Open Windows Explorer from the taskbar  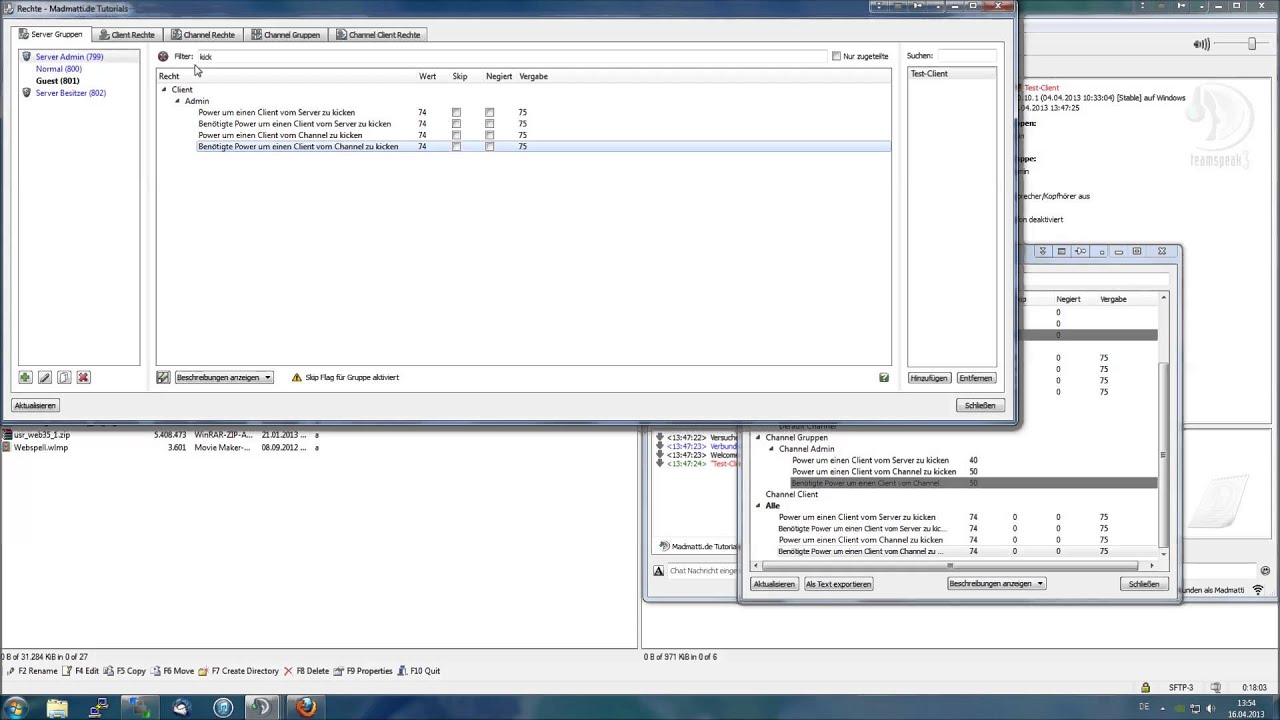(x=57, y=708)
